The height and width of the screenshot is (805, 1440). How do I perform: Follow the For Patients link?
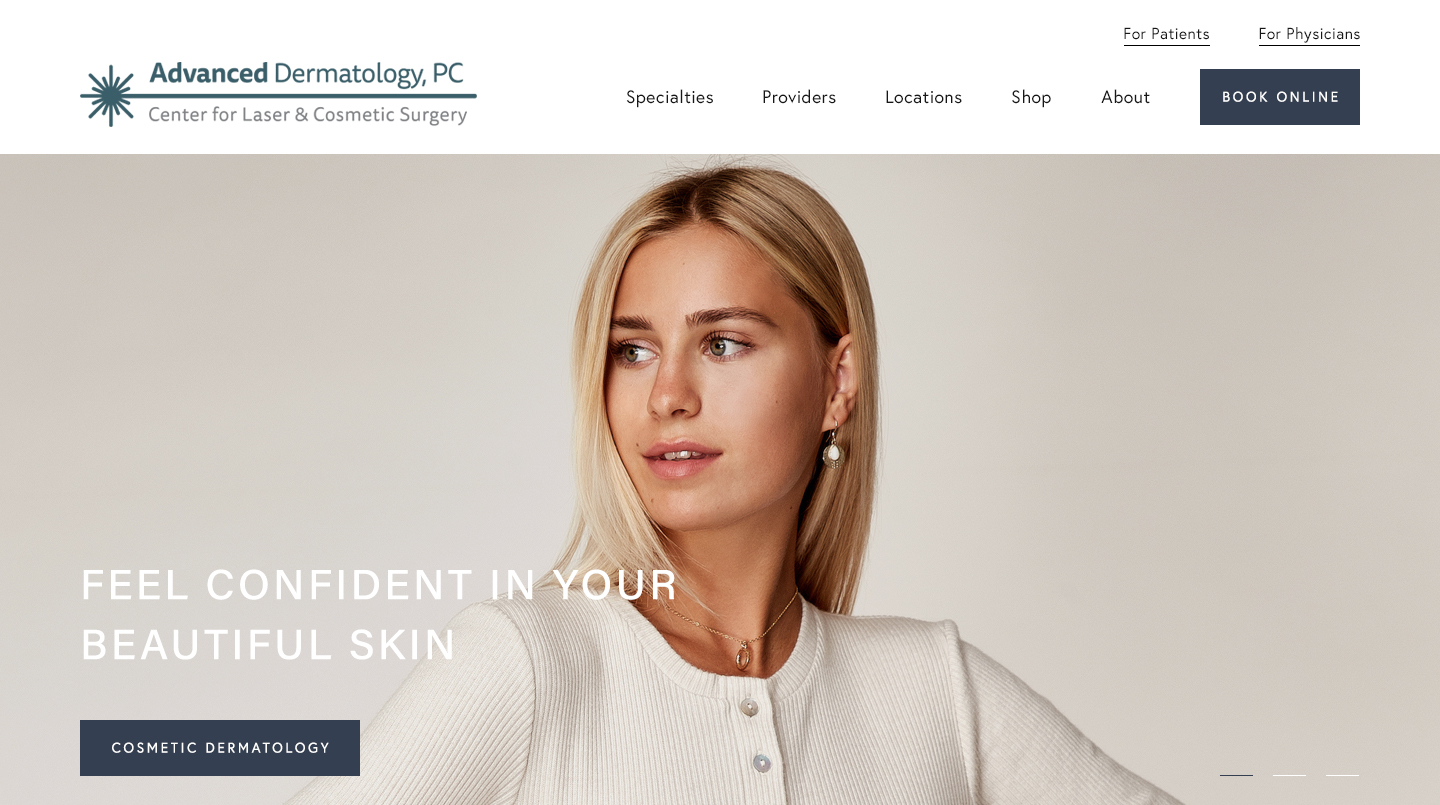tap(1166, 34)
